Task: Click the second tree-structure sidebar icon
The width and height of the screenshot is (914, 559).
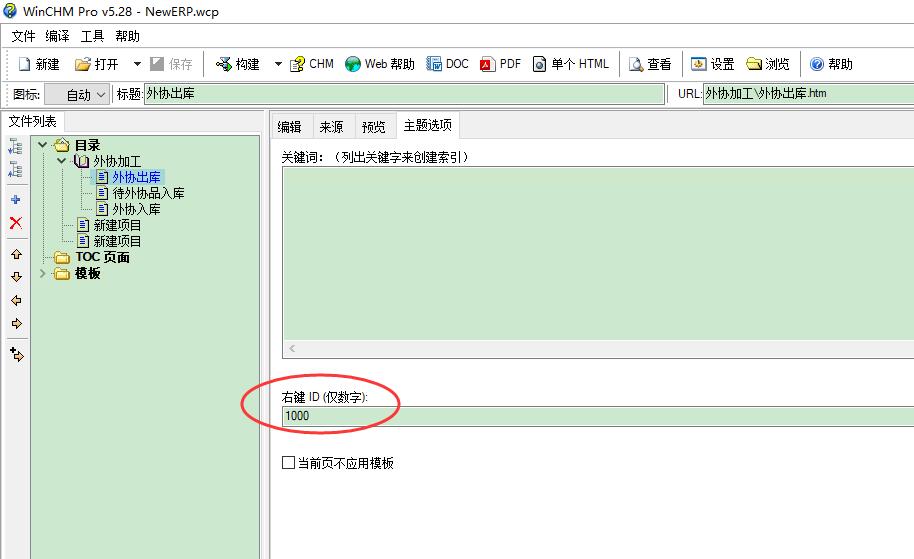Action: pos(16,170)
